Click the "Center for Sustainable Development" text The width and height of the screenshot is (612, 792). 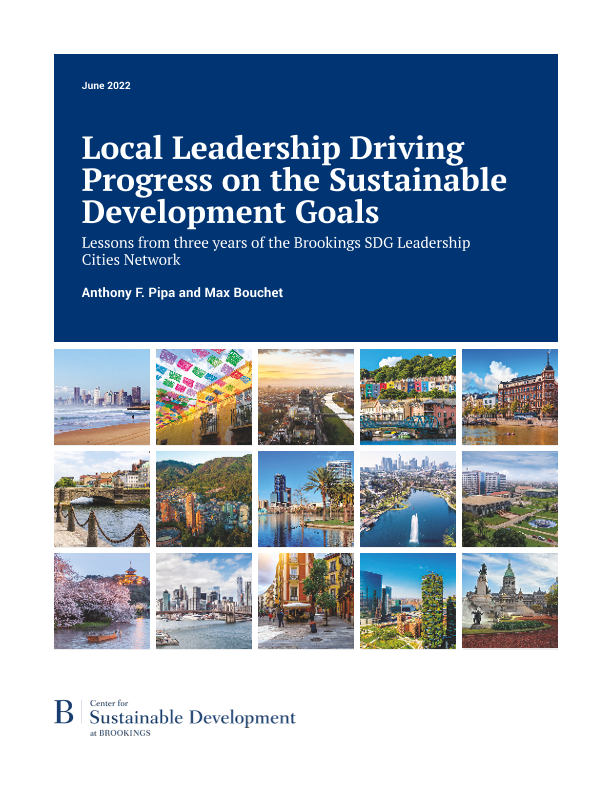(x=192, y=717)
